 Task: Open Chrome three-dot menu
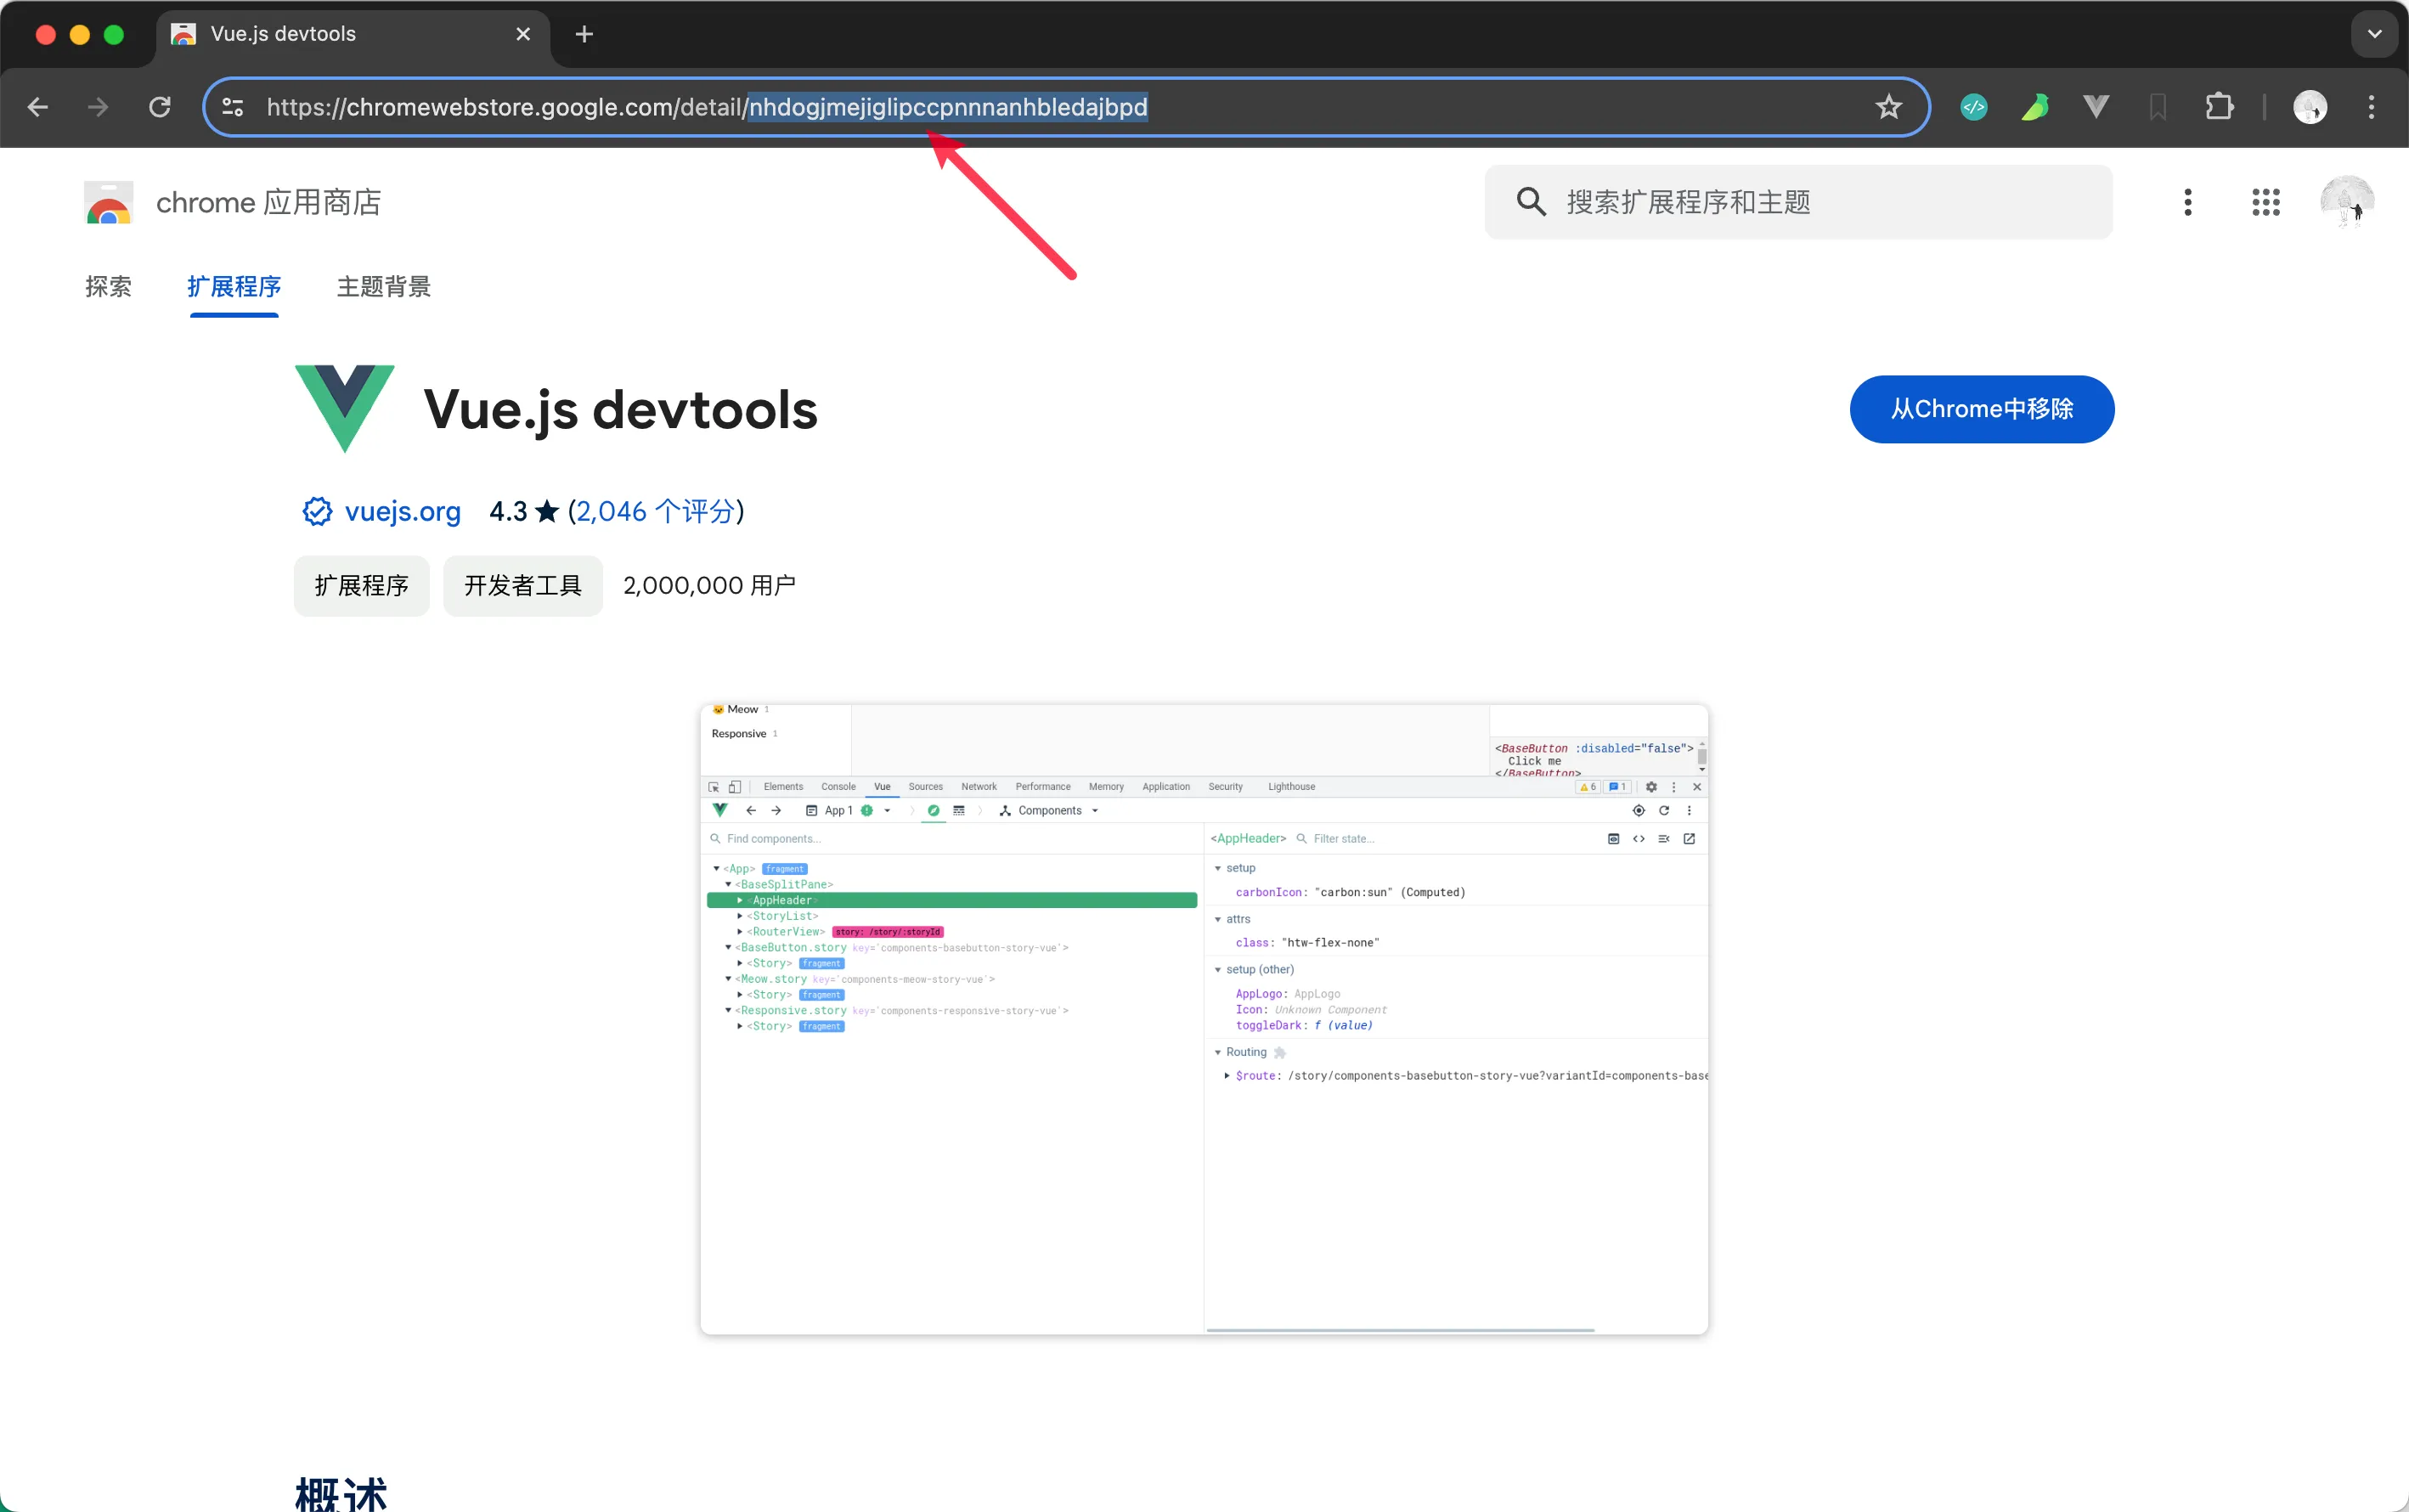pos(2370,107)
